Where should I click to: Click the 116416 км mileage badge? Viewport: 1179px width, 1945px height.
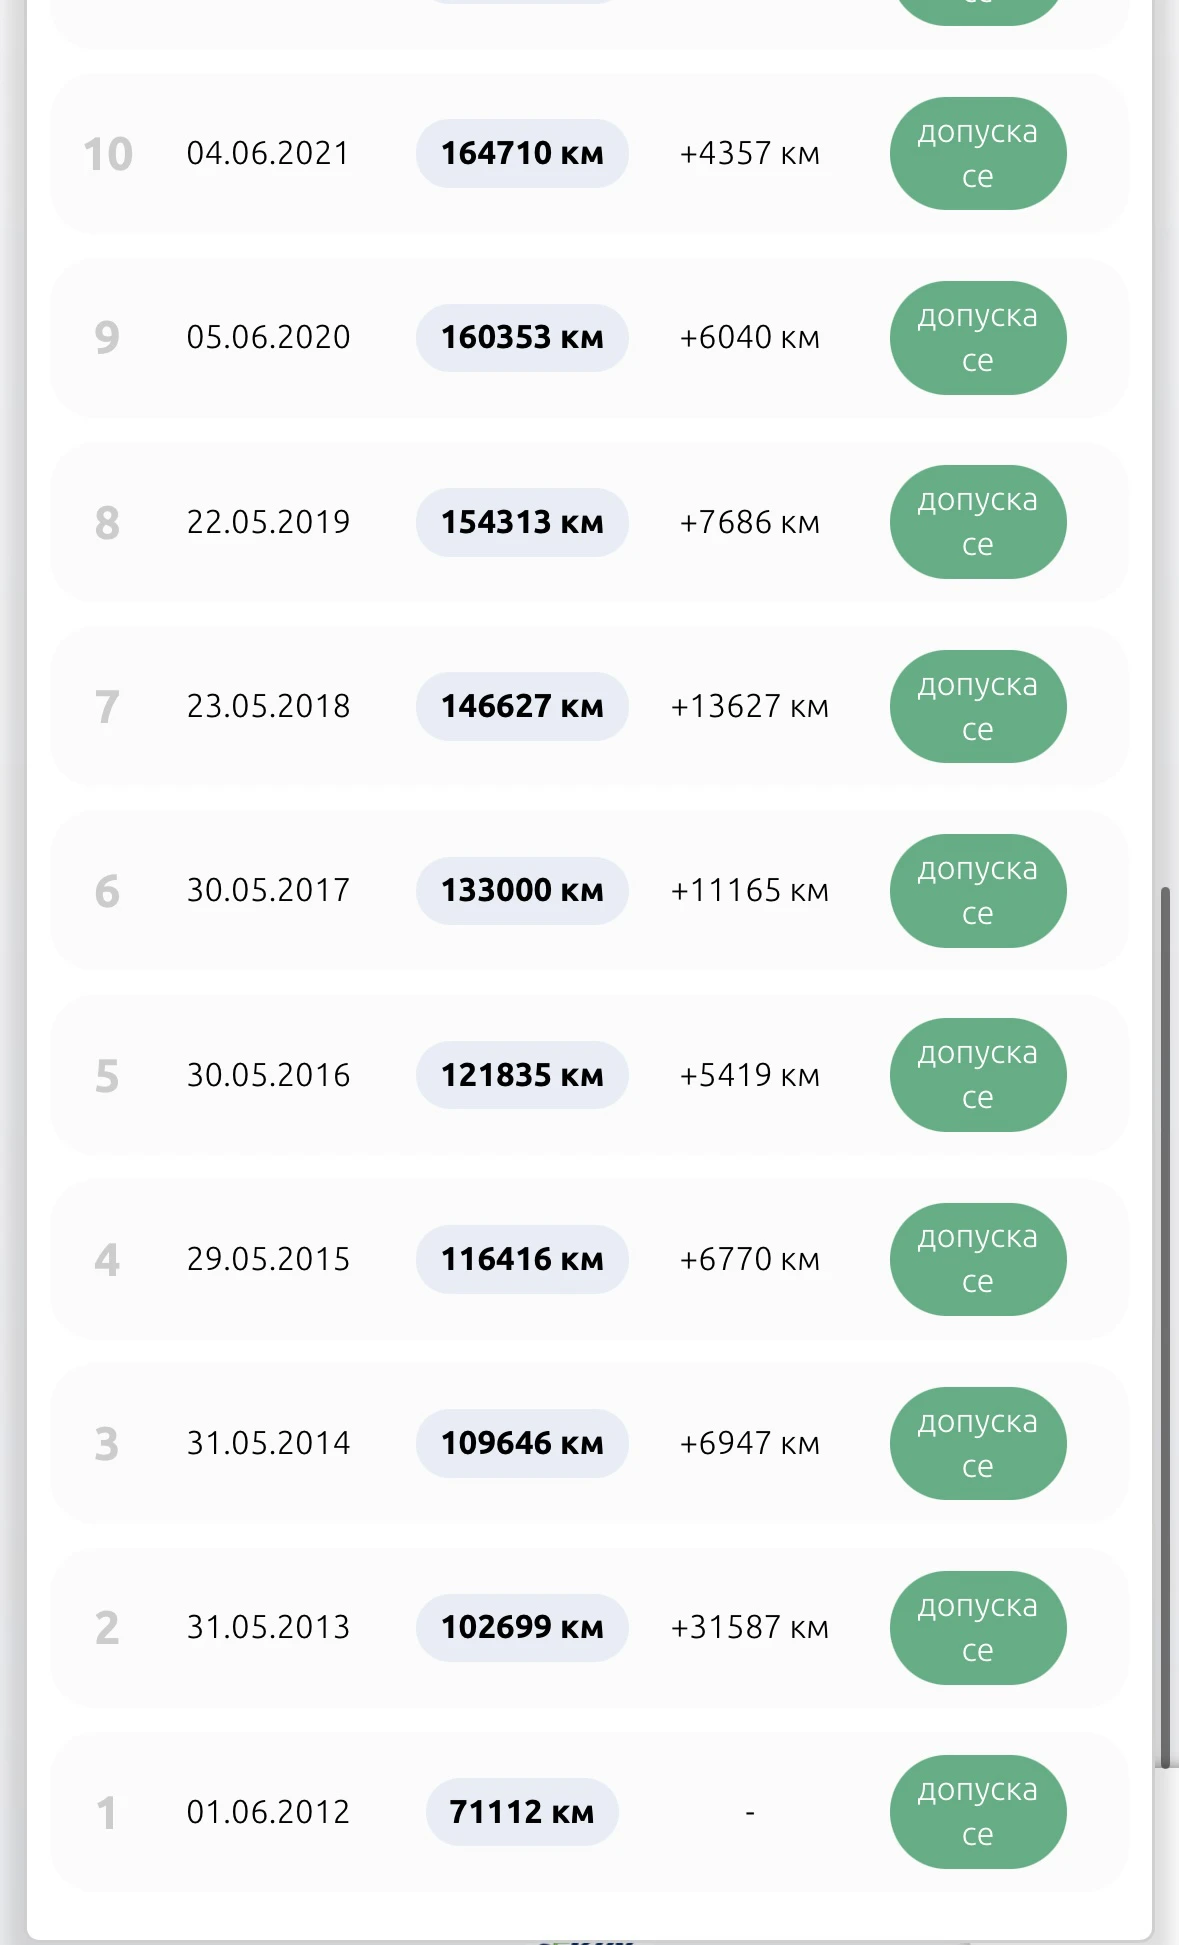(522, 1259)
